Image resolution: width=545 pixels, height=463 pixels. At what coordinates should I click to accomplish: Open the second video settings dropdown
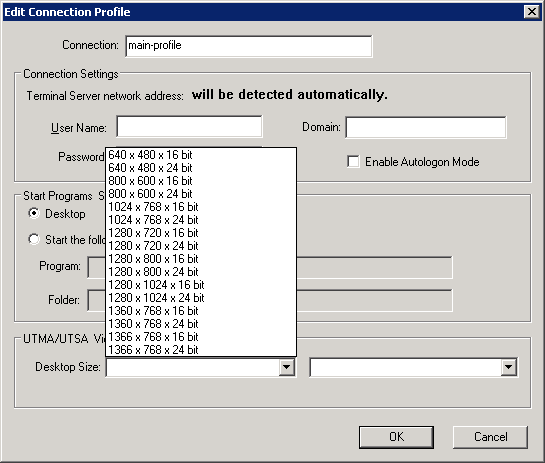coord(508,367)
